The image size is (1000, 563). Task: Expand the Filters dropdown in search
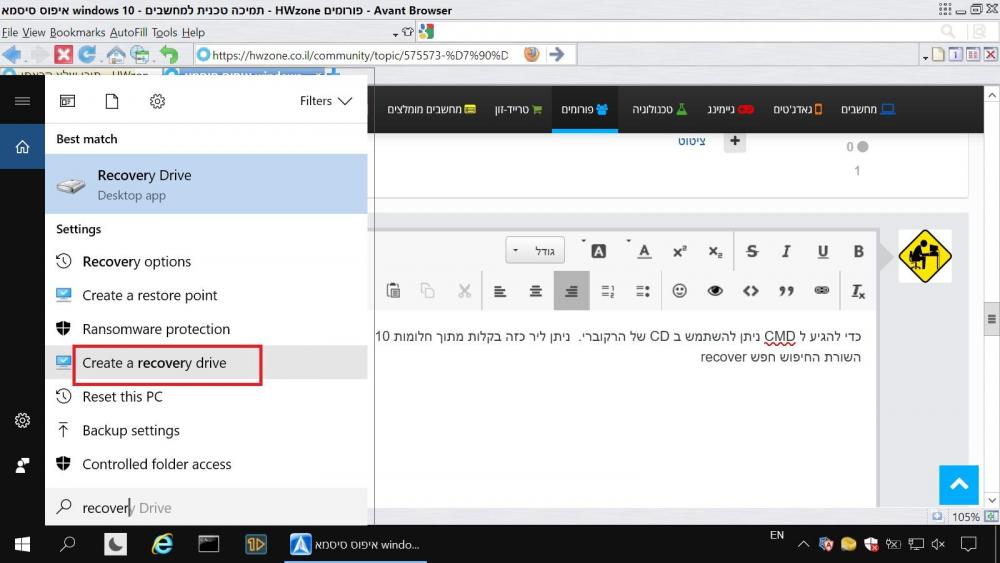point(325,101)
